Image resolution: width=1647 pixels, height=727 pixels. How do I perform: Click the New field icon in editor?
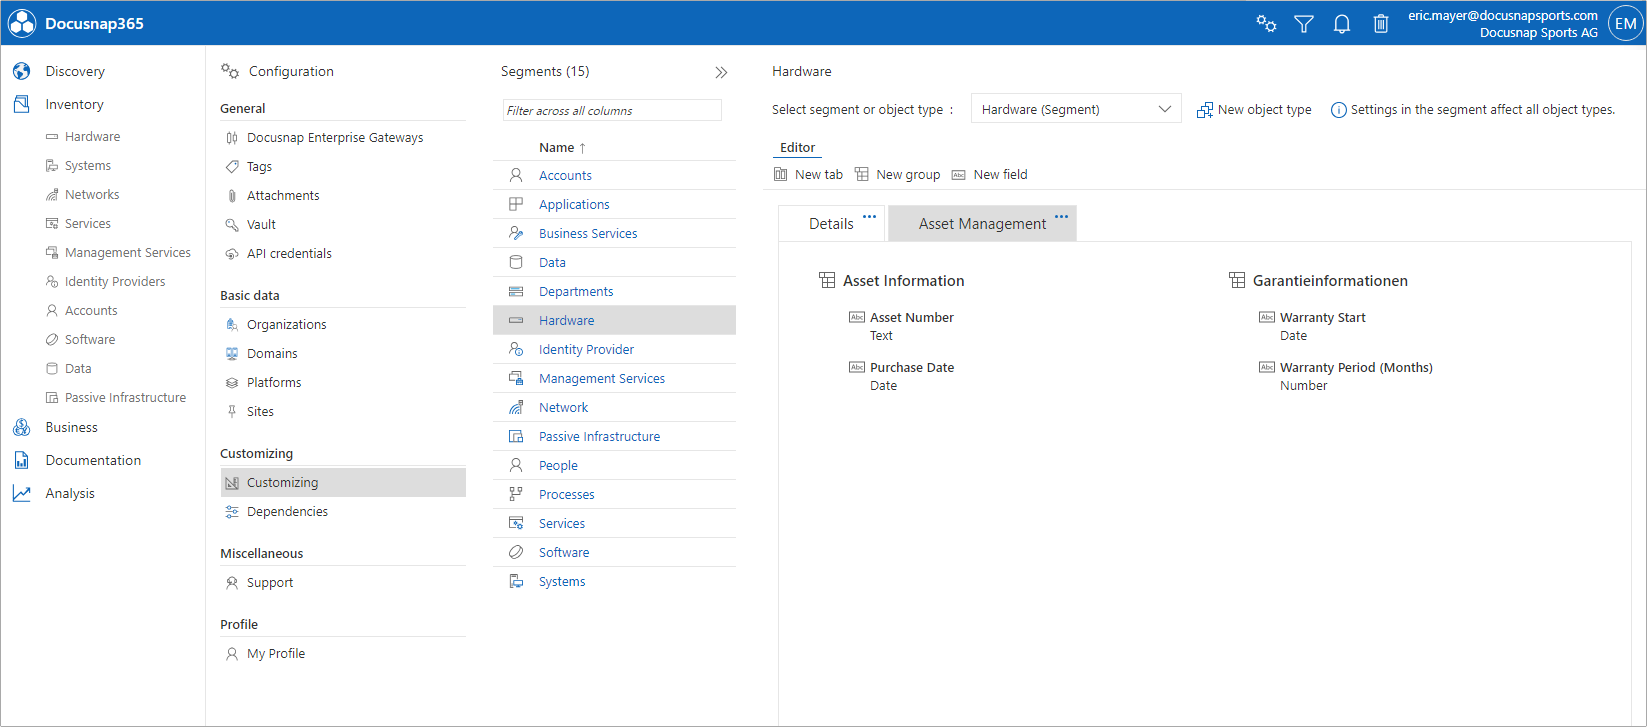(959, 174)
